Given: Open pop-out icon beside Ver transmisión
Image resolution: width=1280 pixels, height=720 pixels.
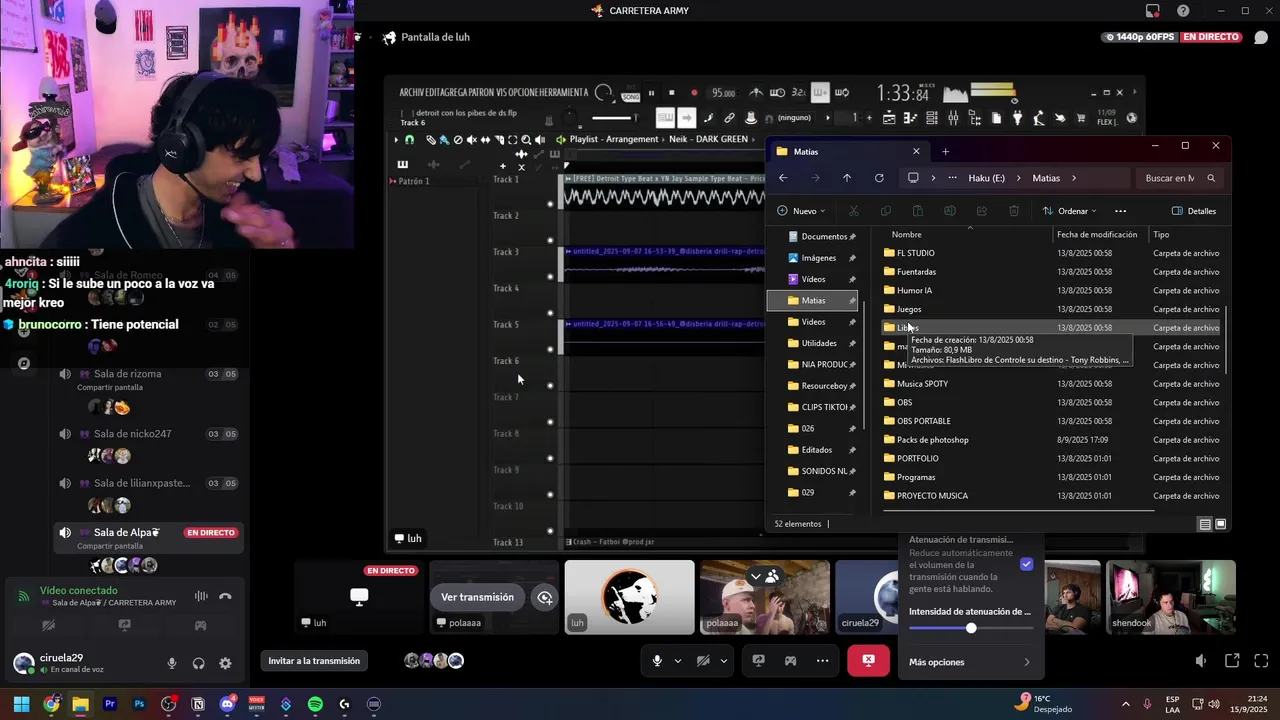Looking at the screenshot, I should click(544, 597).
